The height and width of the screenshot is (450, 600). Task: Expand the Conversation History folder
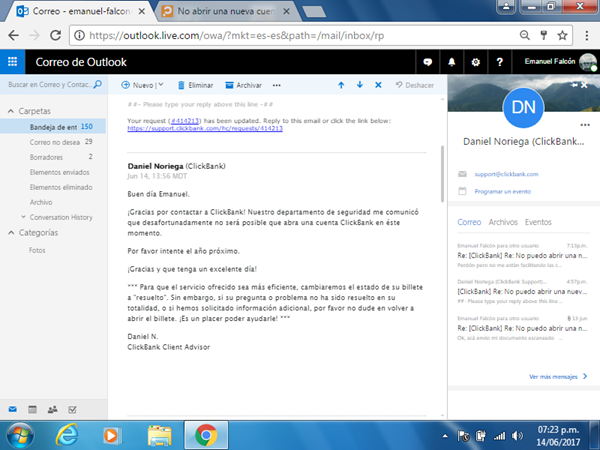pyautogui.click(x=23, y=217)
